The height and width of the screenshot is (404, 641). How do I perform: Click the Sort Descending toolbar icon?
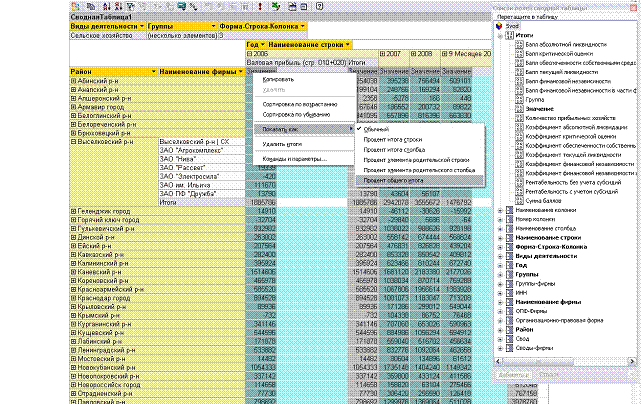click(x=118, y=7)
